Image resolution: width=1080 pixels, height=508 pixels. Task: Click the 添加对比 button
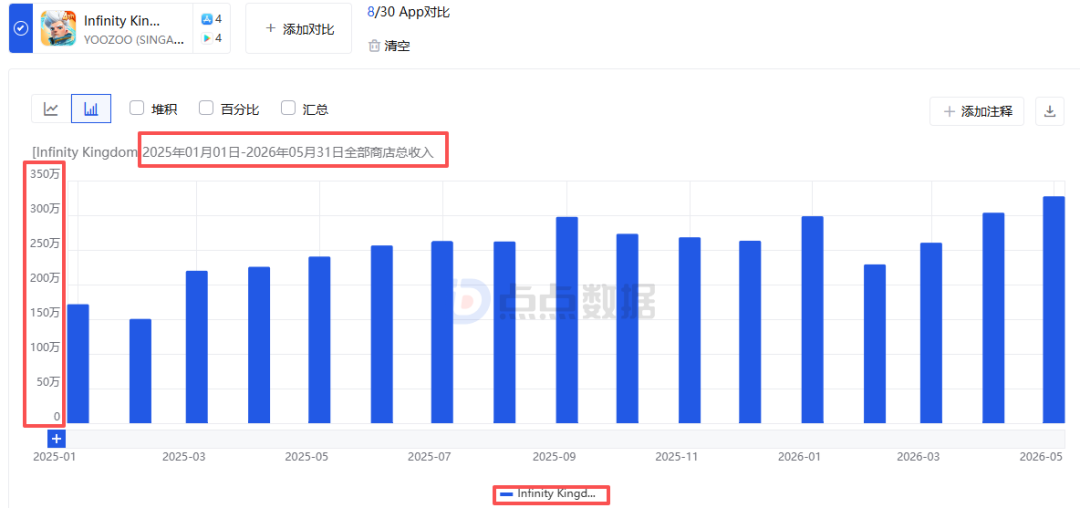click(299, 29)
